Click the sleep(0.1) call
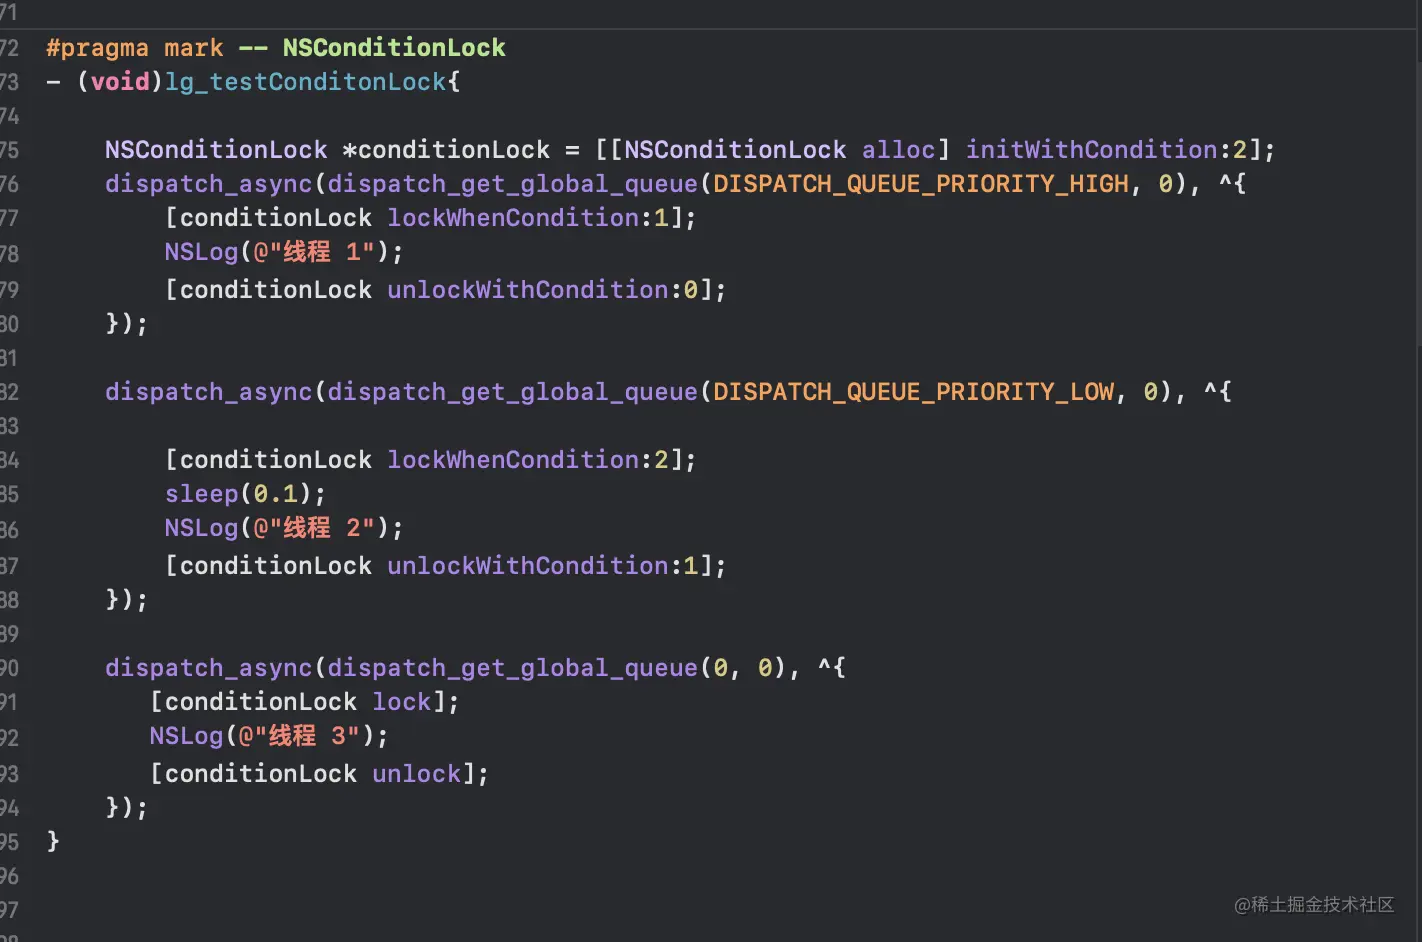Image resolution: width=1422 pixels, height=942 pixels. (246, 494)
